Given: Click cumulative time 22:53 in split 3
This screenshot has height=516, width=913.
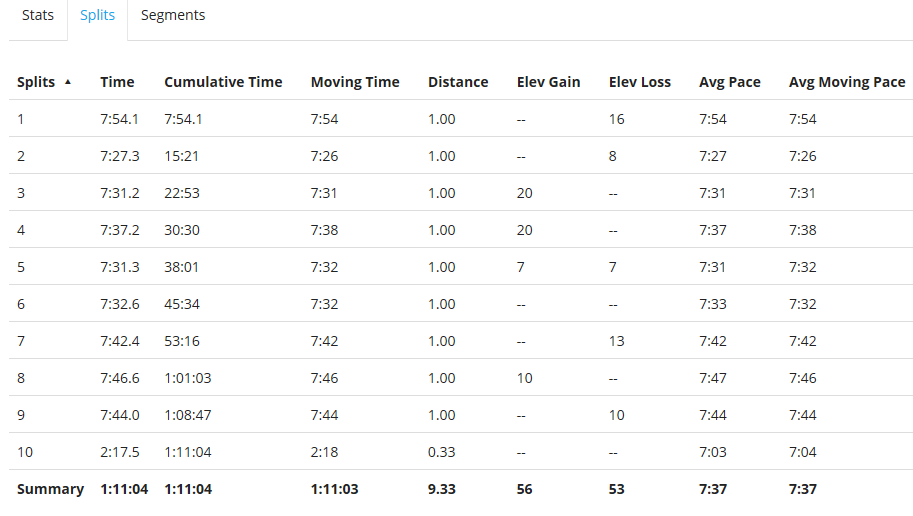Looking at the screenshot, I should [x=182, y=193].
